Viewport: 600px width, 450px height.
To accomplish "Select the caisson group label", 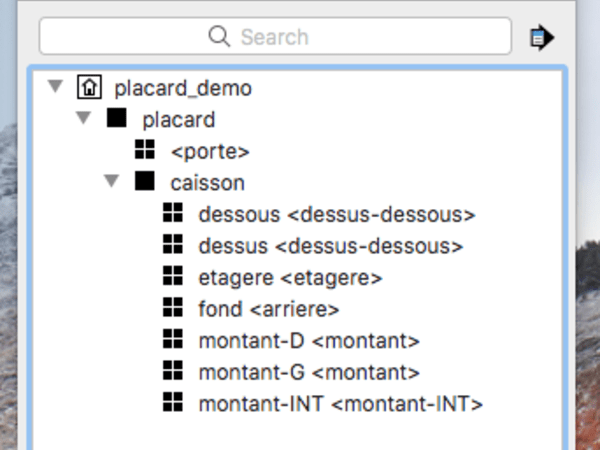I will [x=207, y=183].
